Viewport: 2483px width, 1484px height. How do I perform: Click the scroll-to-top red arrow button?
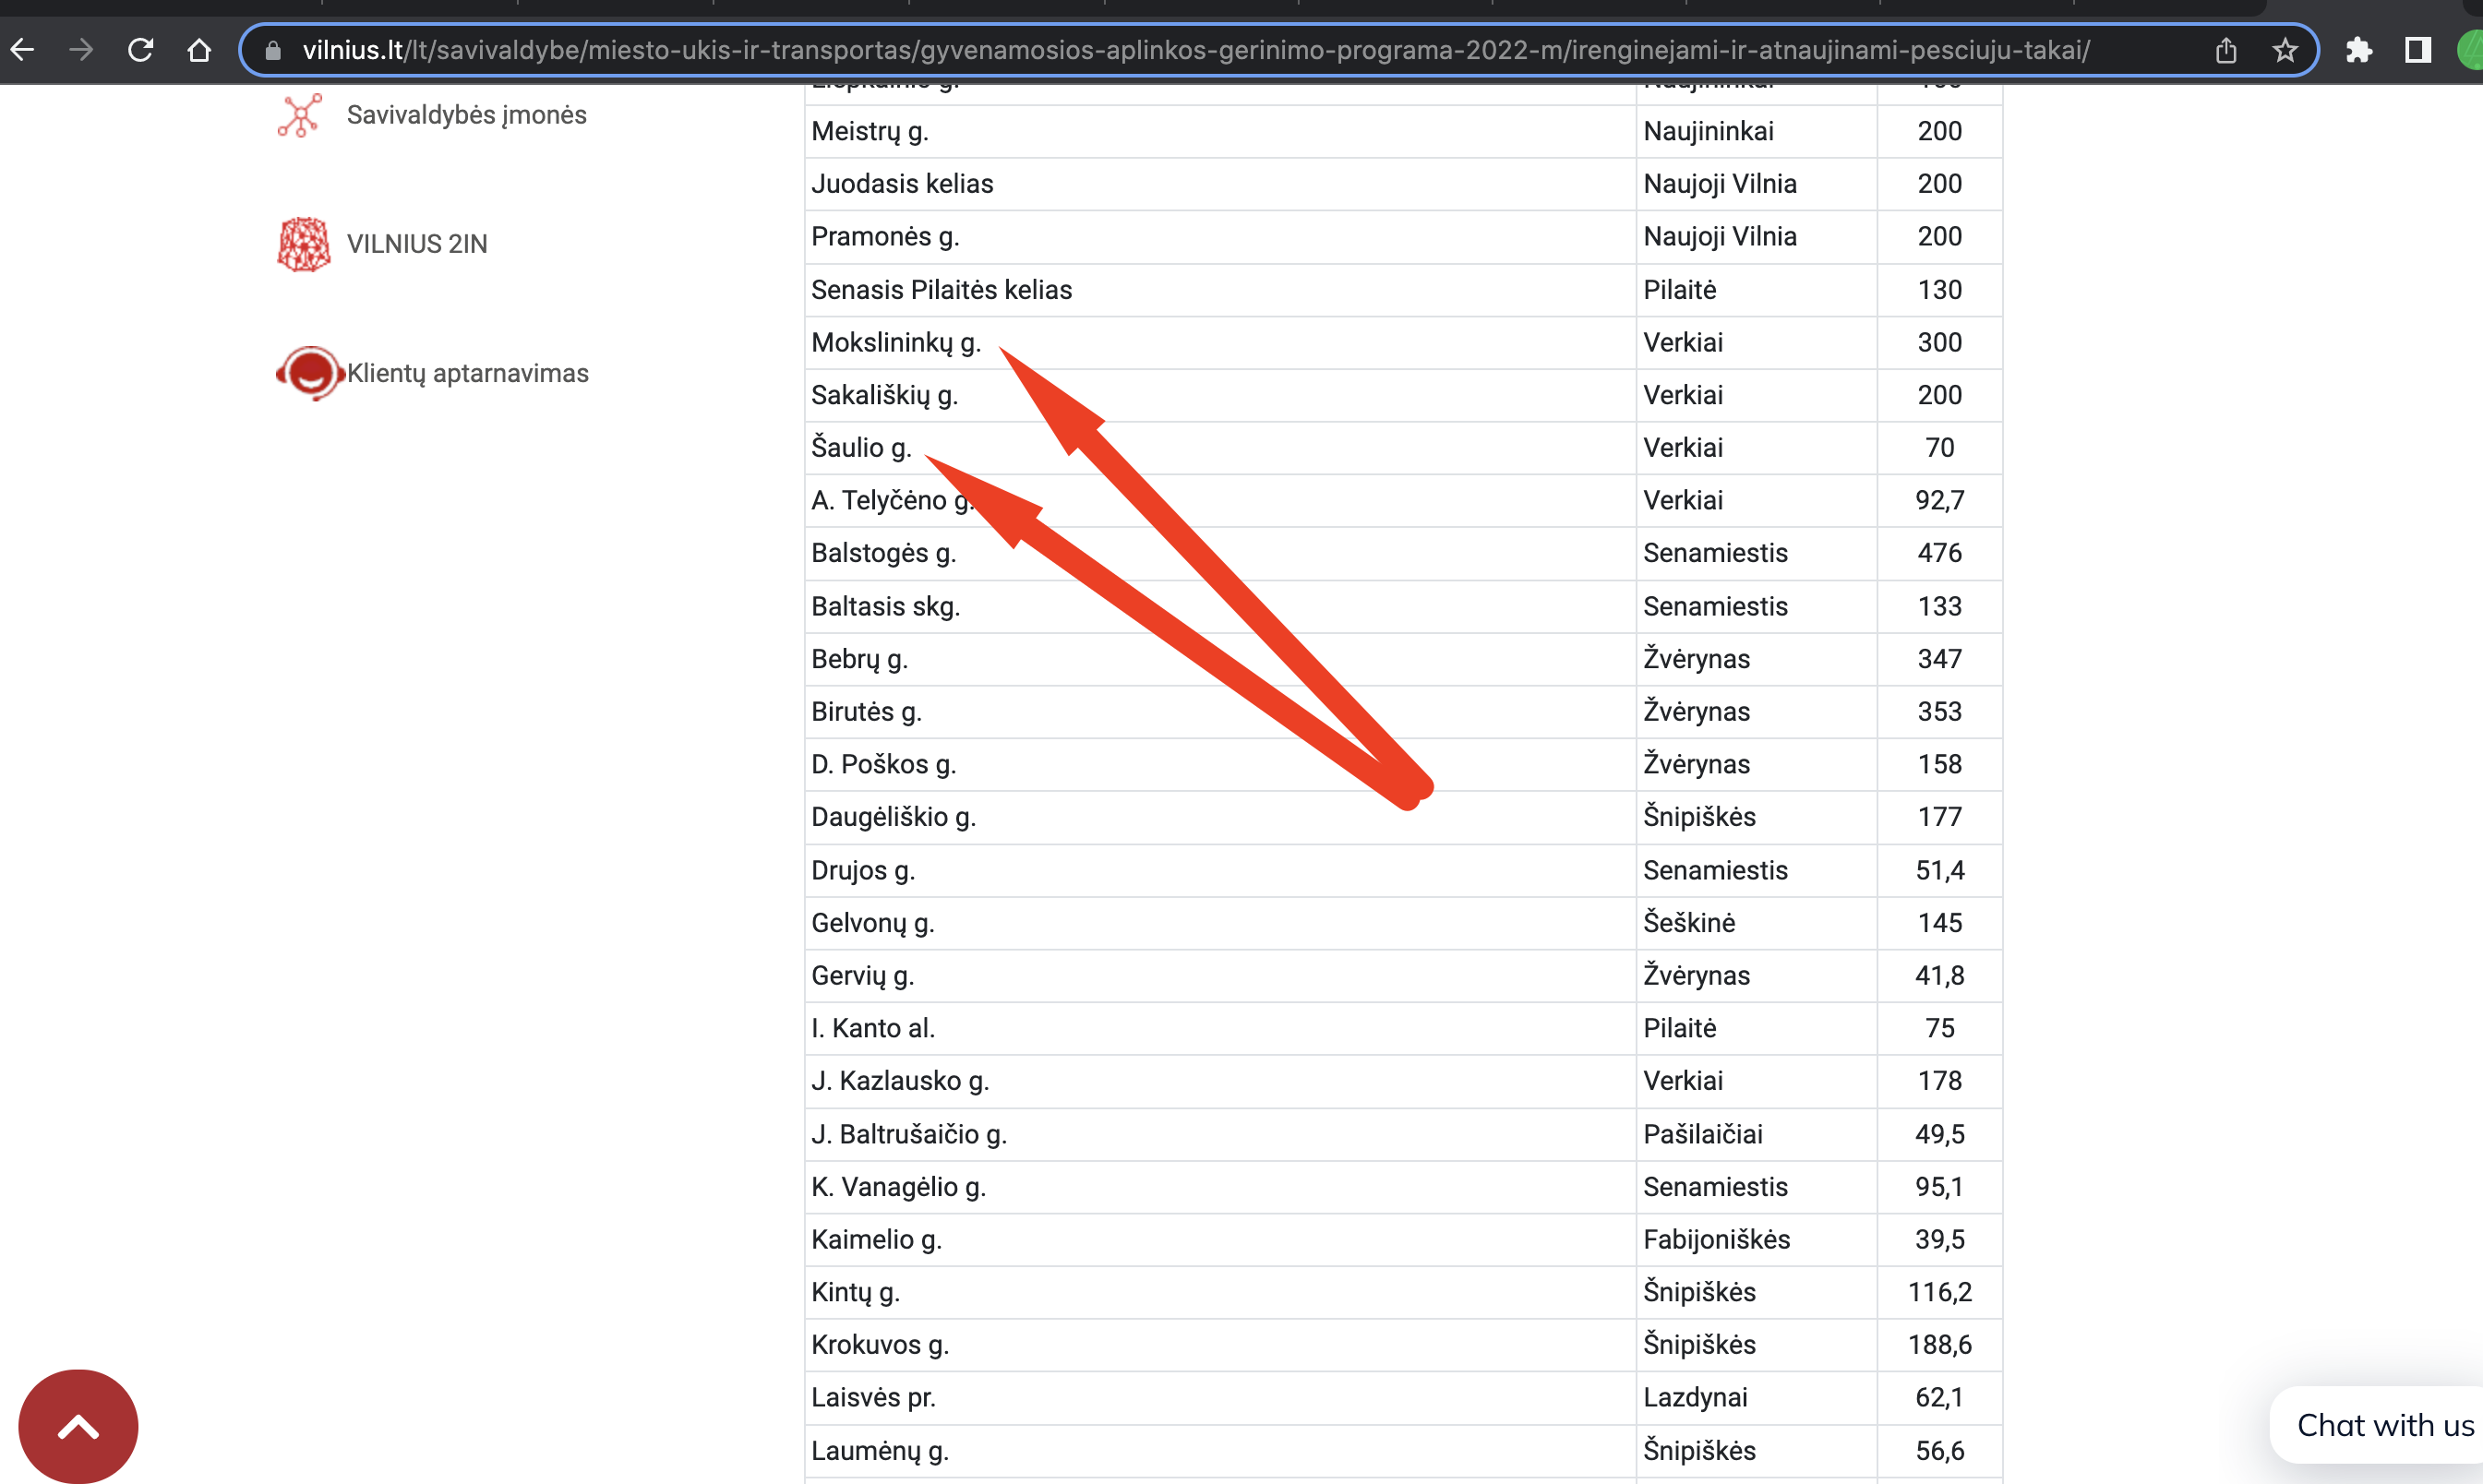[x=78, y=1427]
